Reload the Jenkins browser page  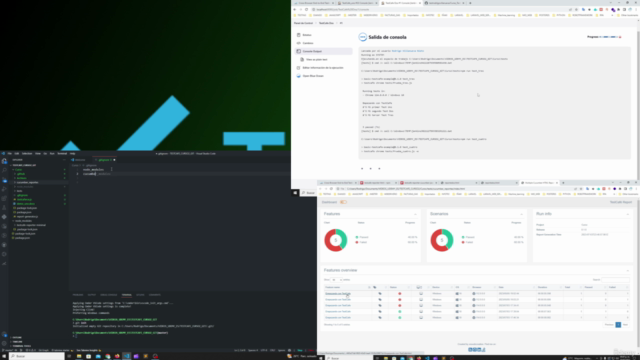[307, 9]
